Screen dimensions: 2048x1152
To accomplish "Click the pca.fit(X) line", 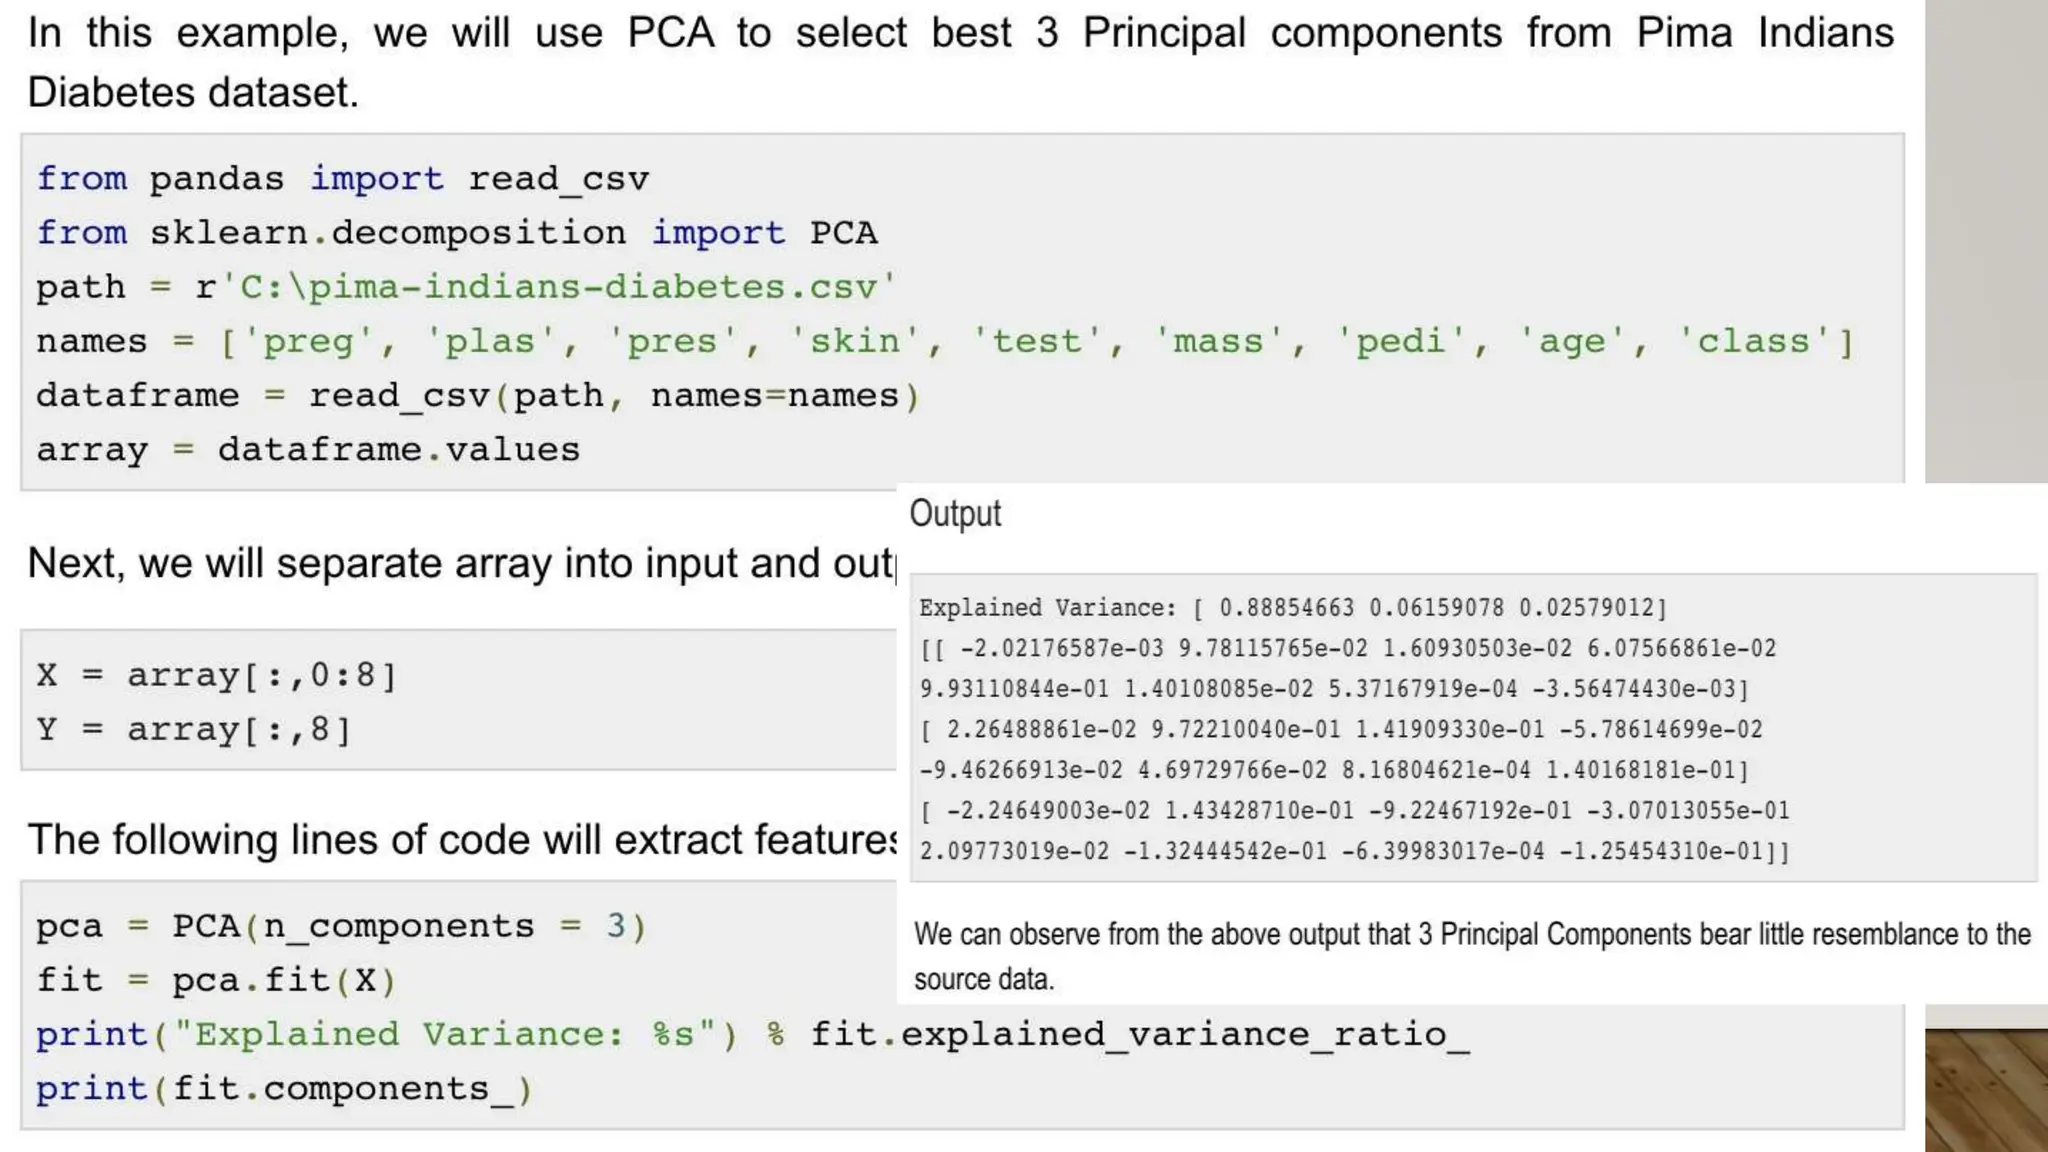I will pos(217,980).
